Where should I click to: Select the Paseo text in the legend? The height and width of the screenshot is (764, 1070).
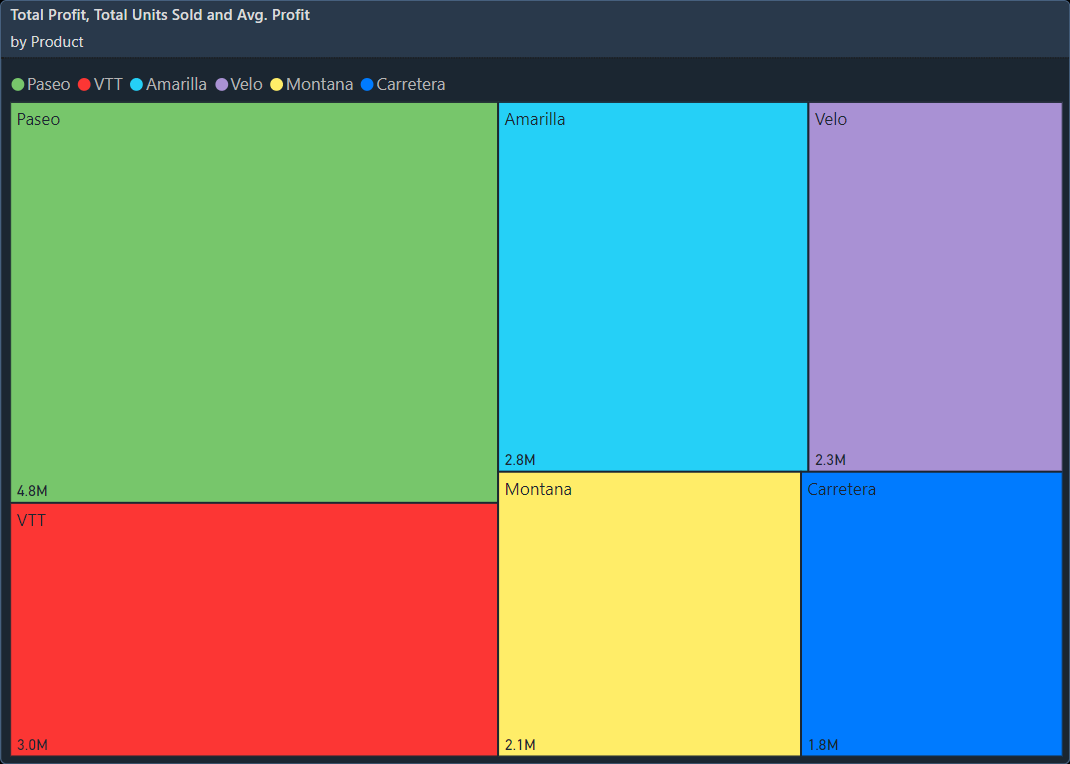(48, 85)
